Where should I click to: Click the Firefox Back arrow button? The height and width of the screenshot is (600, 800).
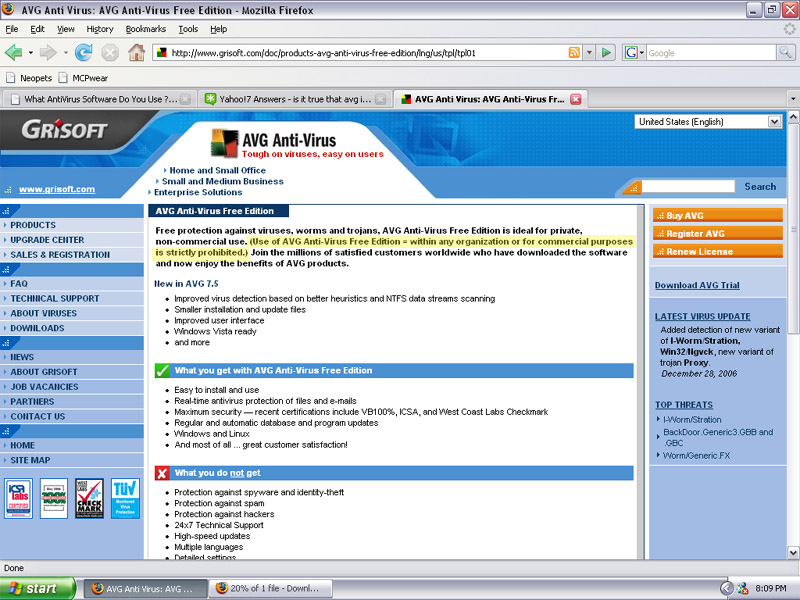coord(13,53)
